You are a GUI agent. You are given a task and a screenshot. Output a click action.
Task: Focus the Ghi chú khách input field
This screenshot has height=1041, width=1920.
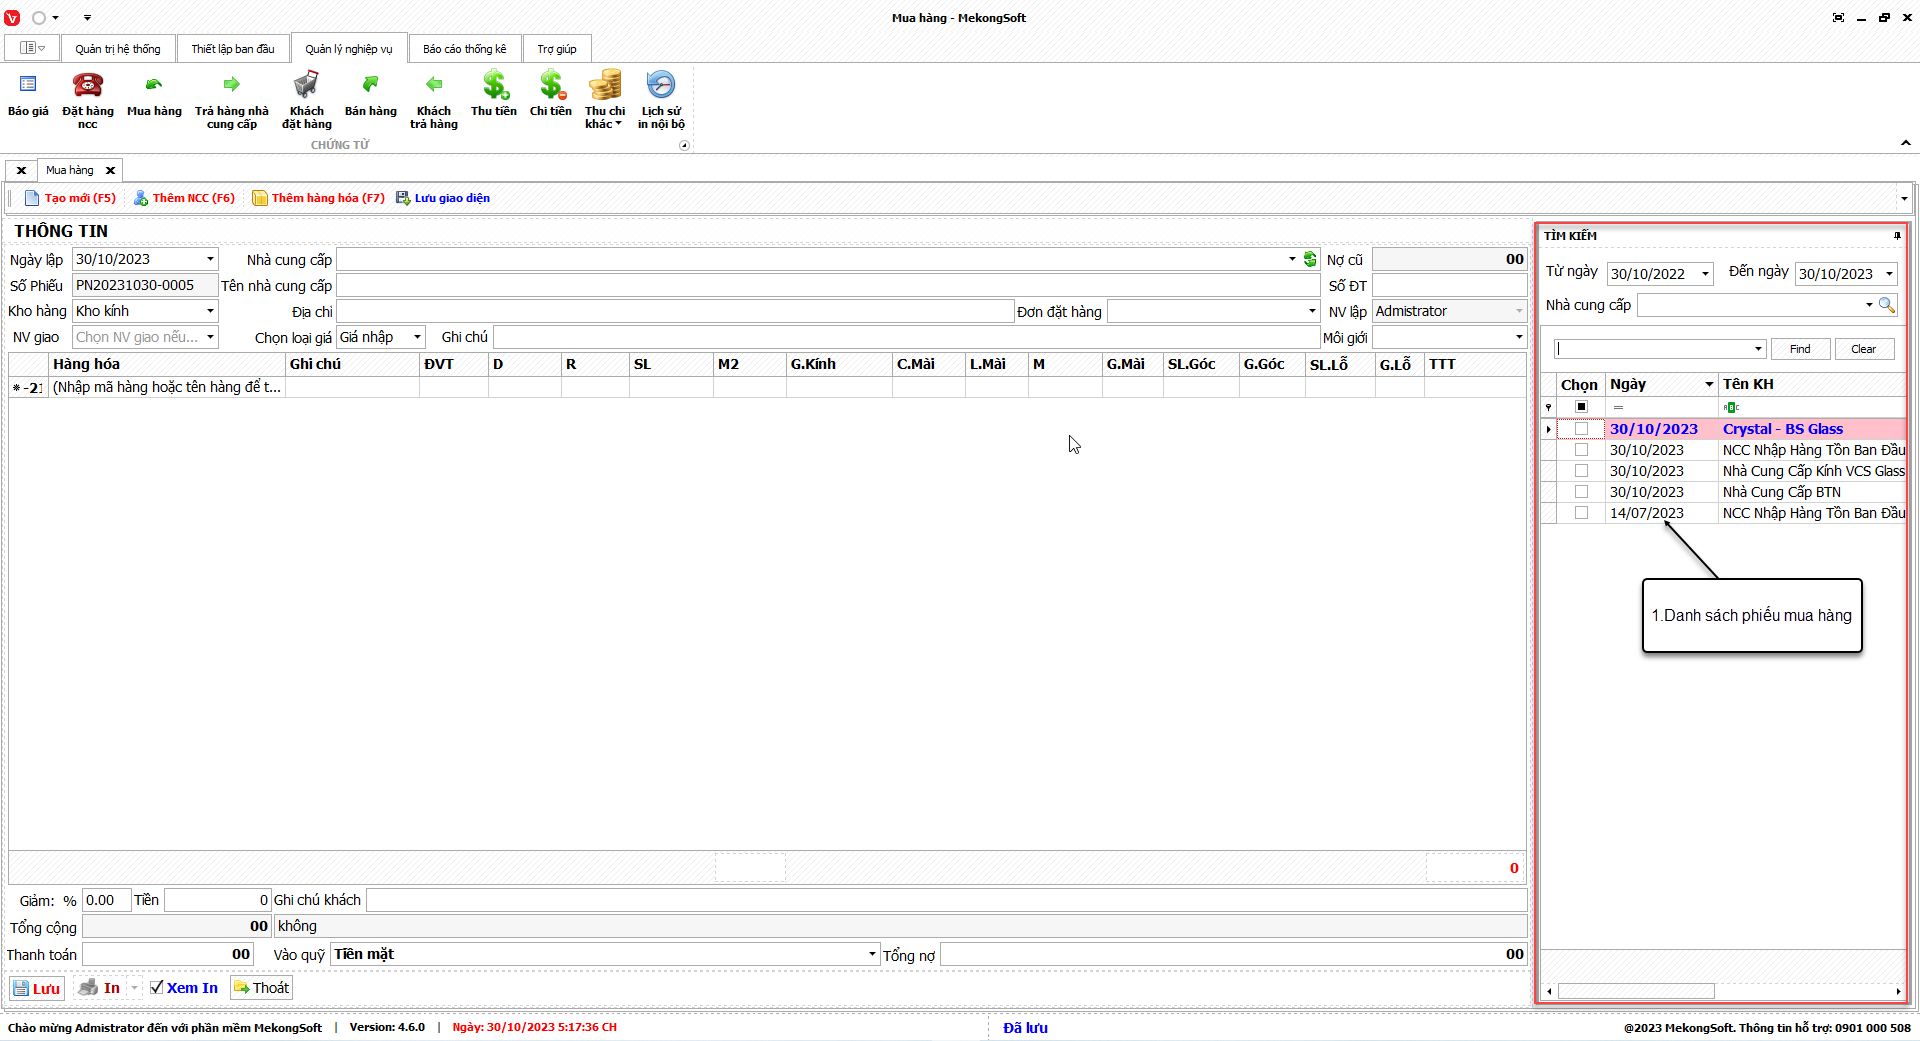(x=946, y=900)
